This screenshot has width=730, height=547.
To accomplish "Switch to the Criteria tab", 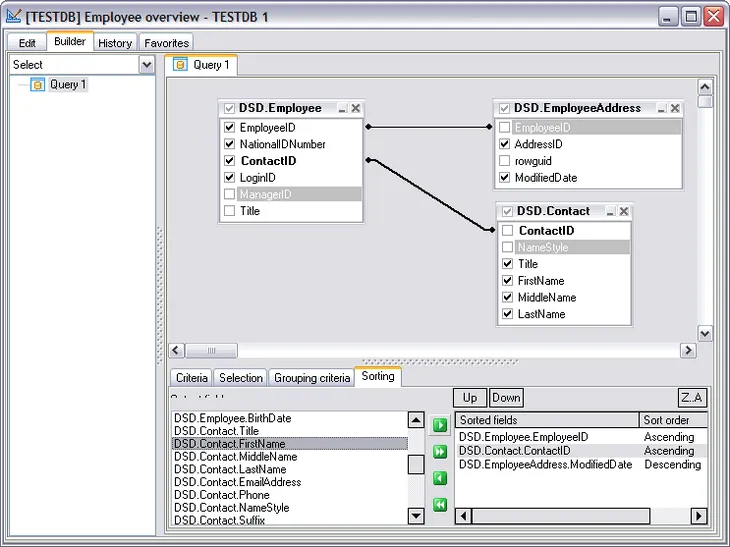I will [192, 378].
